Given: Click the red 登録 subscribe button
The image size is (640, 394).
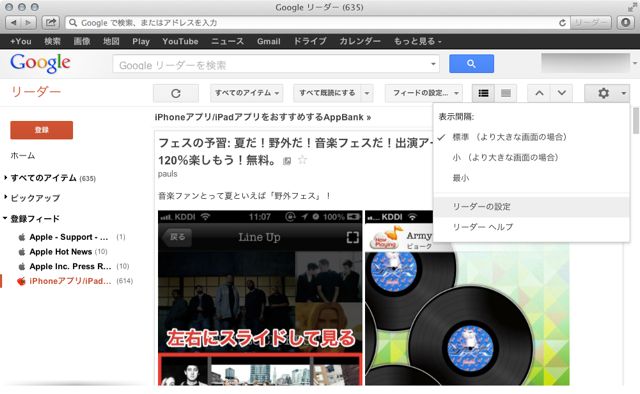Looking at the screenshot, I should (x=42, y=130).
